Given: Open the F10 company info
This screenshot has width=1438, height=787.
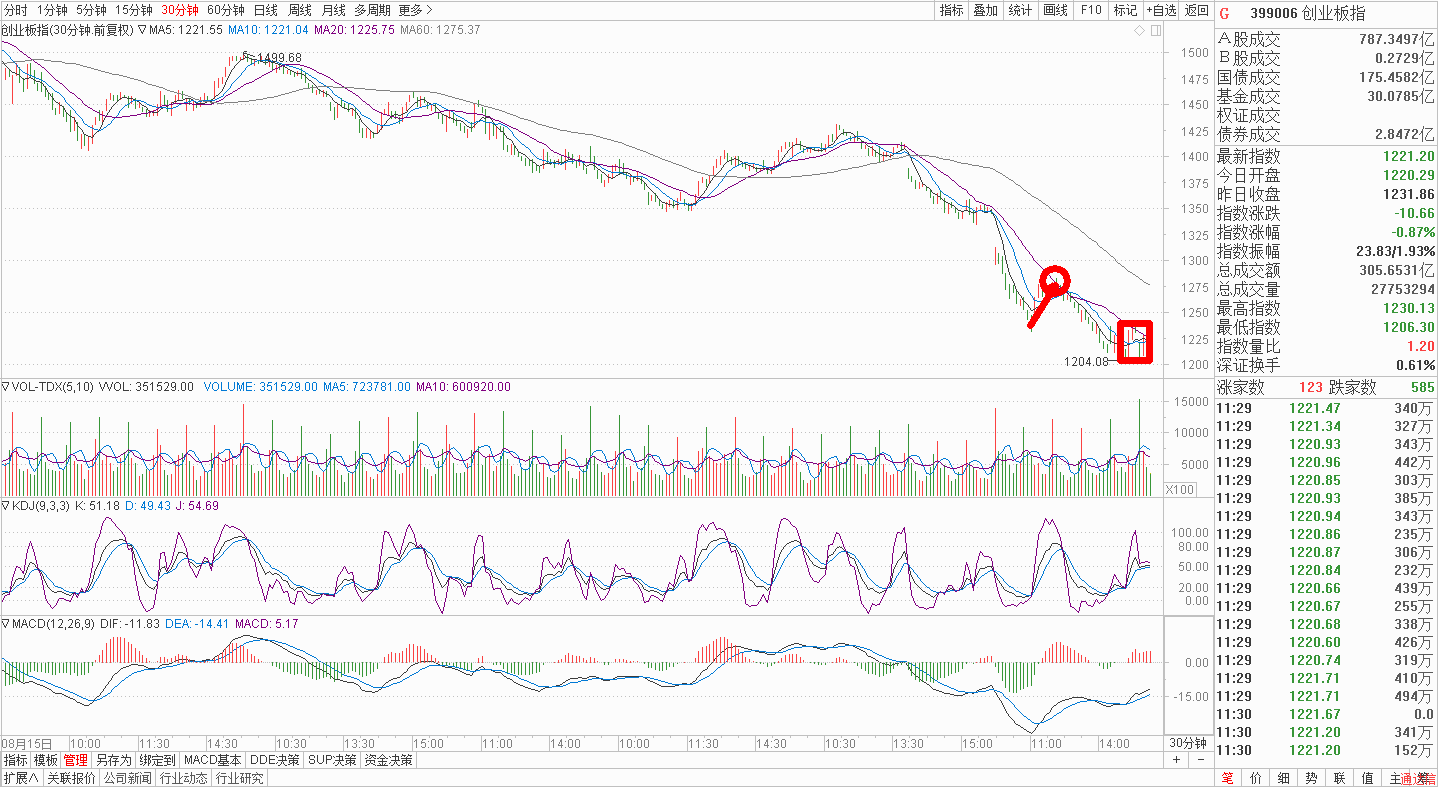Looking at the screenshot, I should (1090, 10).
